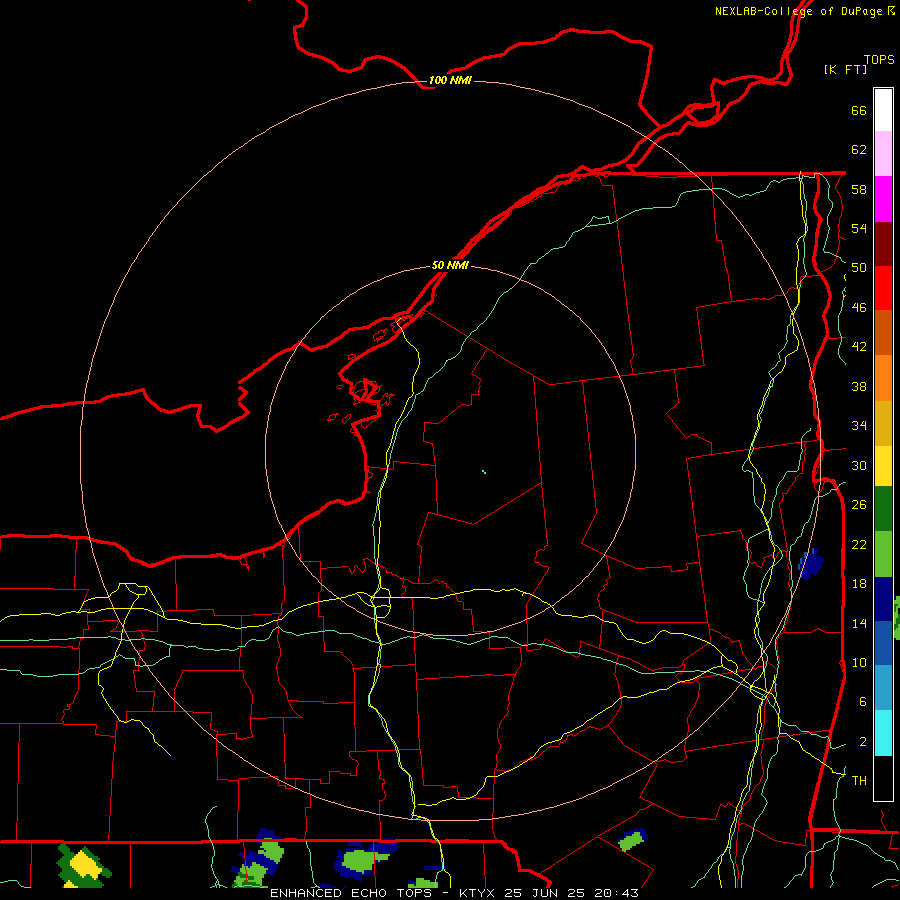
Task: Click the TH threshold legend label
Action: tap(859, 781)
